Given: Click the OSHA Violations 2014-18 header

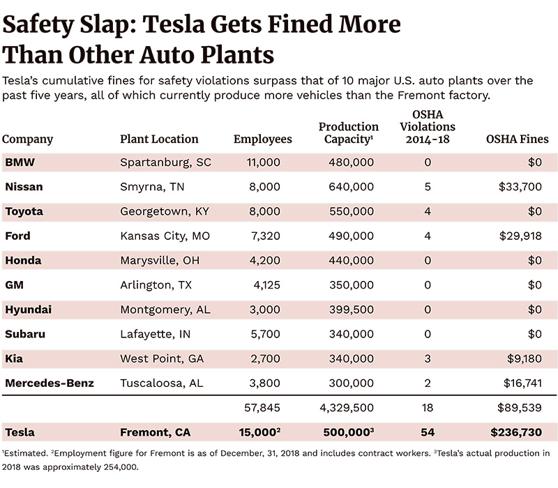Looking at the screenshot, I should tap(427, 127).
